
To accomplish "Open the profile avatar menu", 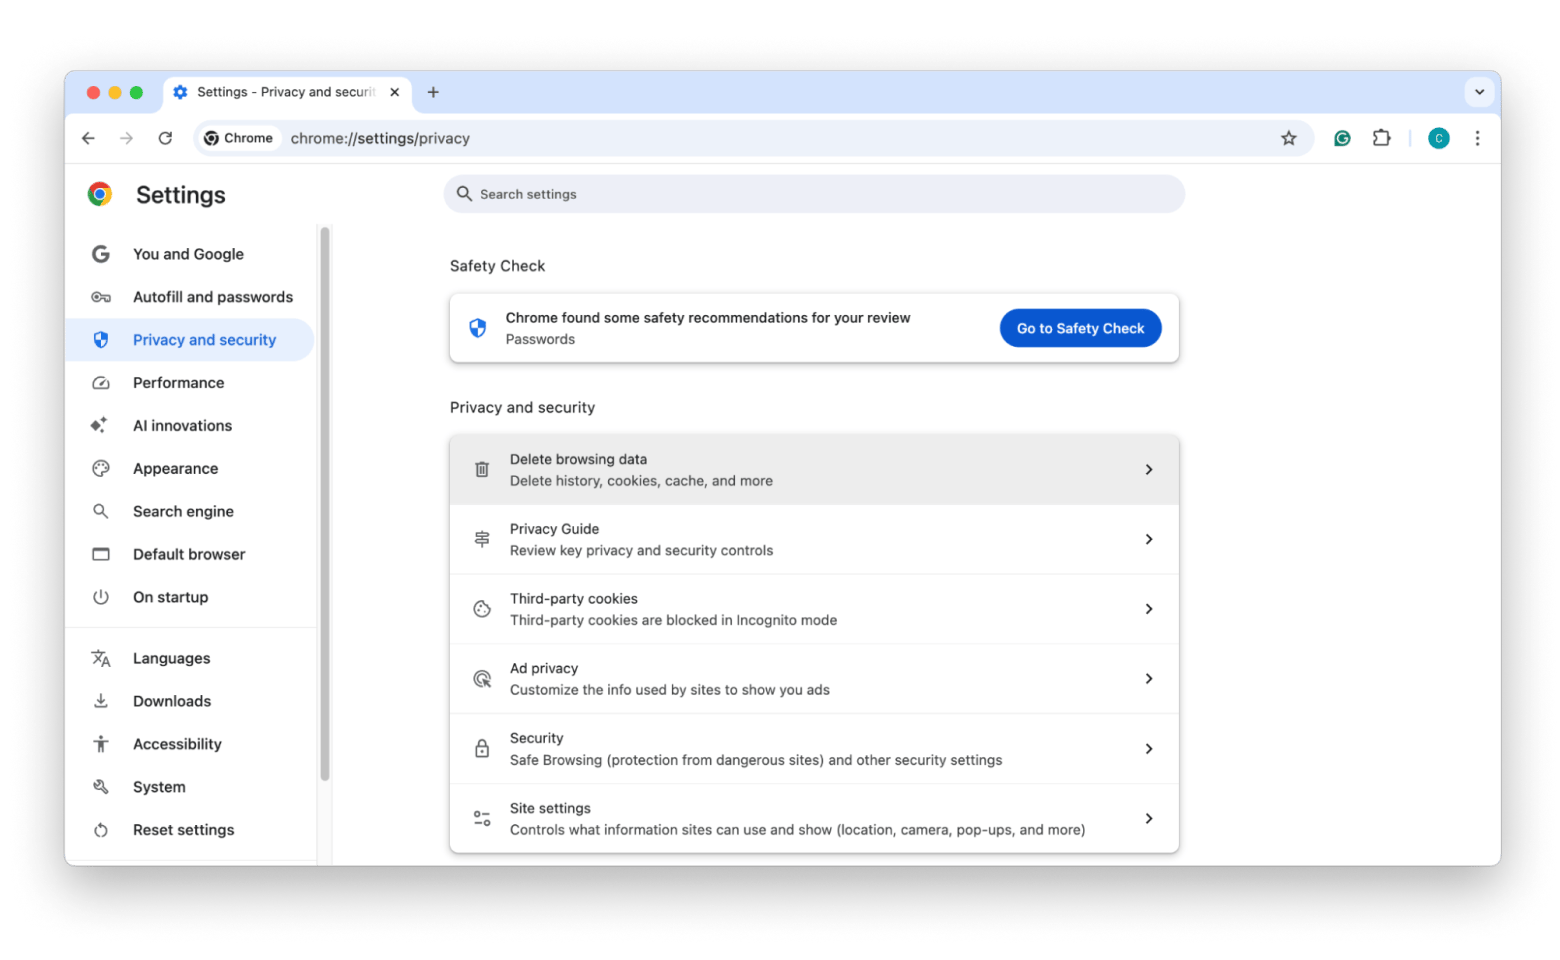I will [x=1438, y=138].
